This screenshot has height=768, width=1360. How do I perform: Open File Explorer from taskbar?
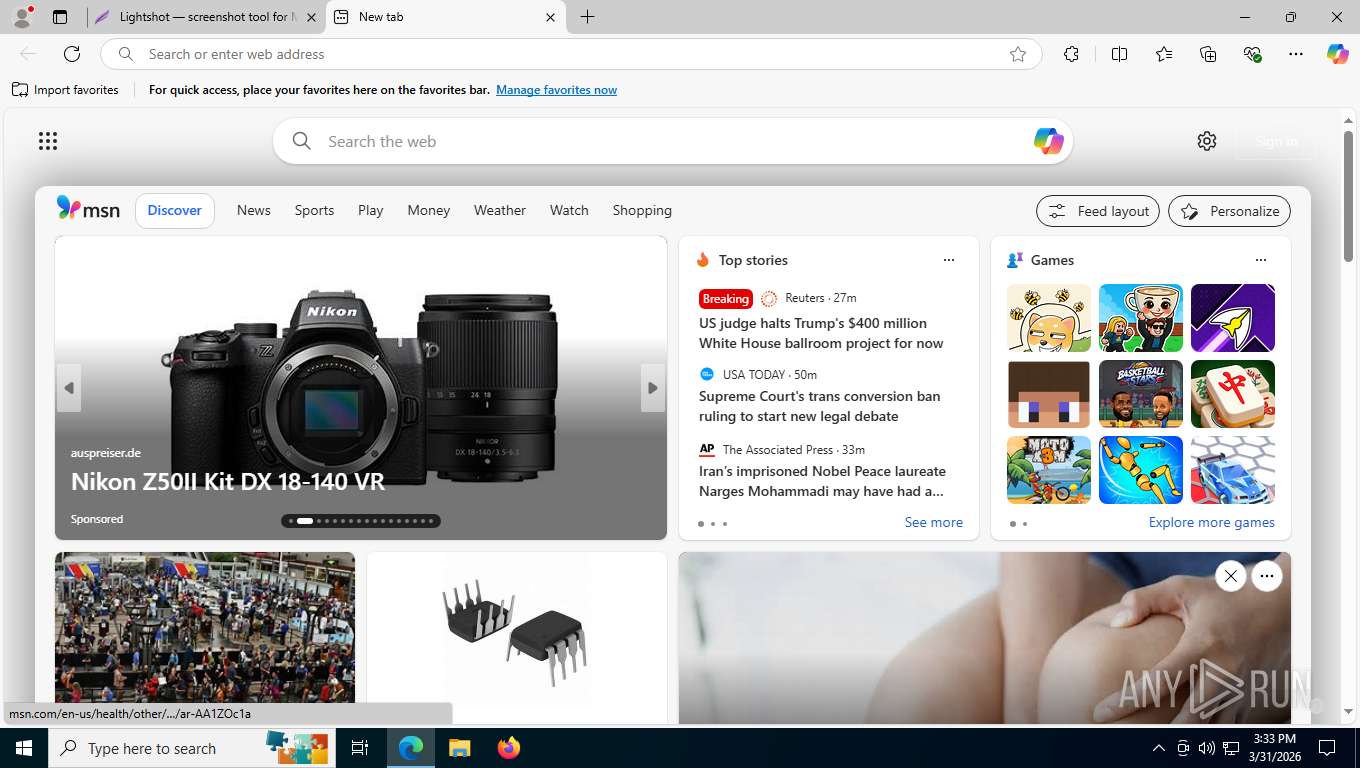point(459,748)
